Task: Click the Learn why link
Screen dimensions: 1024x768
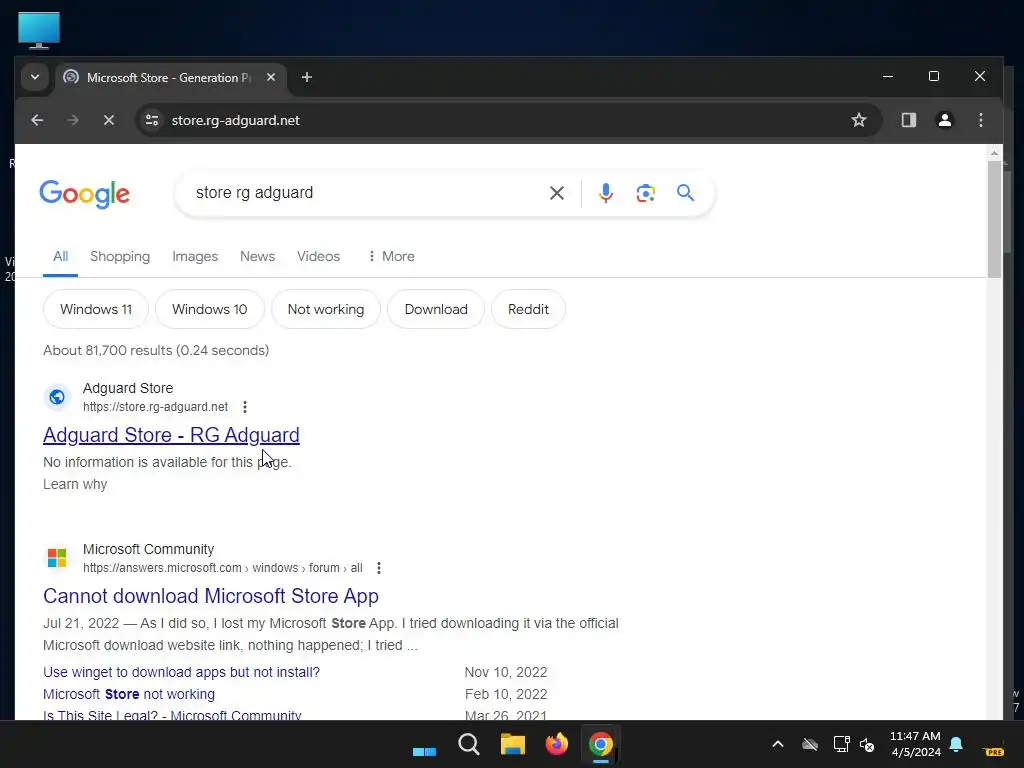Action: pos(75,484)
